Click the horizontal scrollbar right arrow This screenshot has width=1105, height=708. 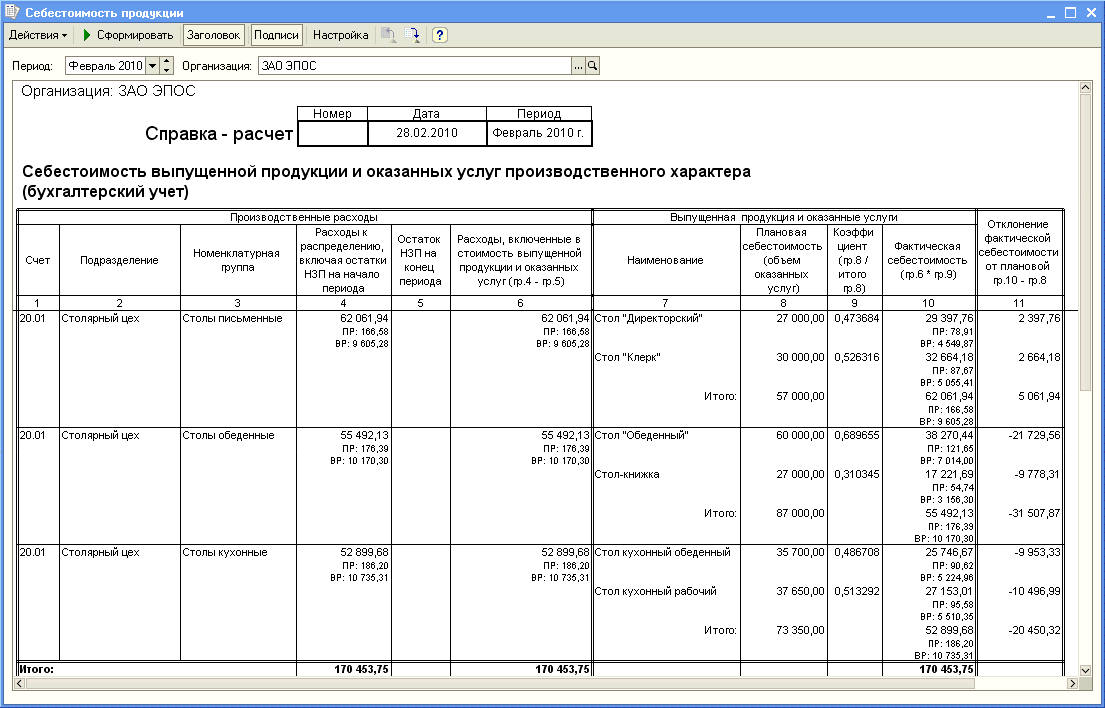click(1073, 683)
